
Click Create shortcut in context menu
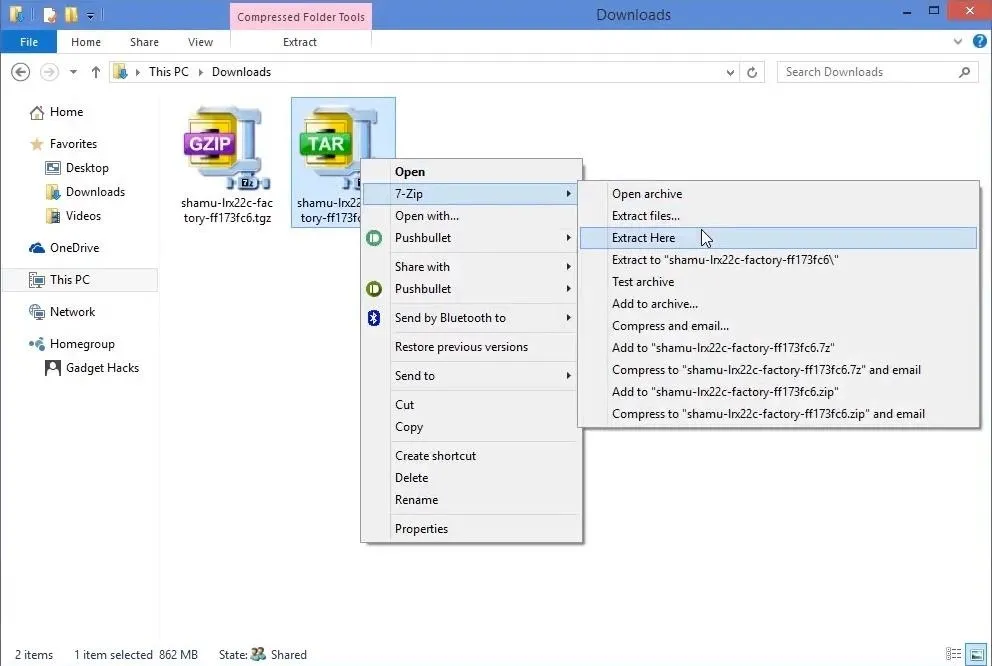(x=471, y=455)
